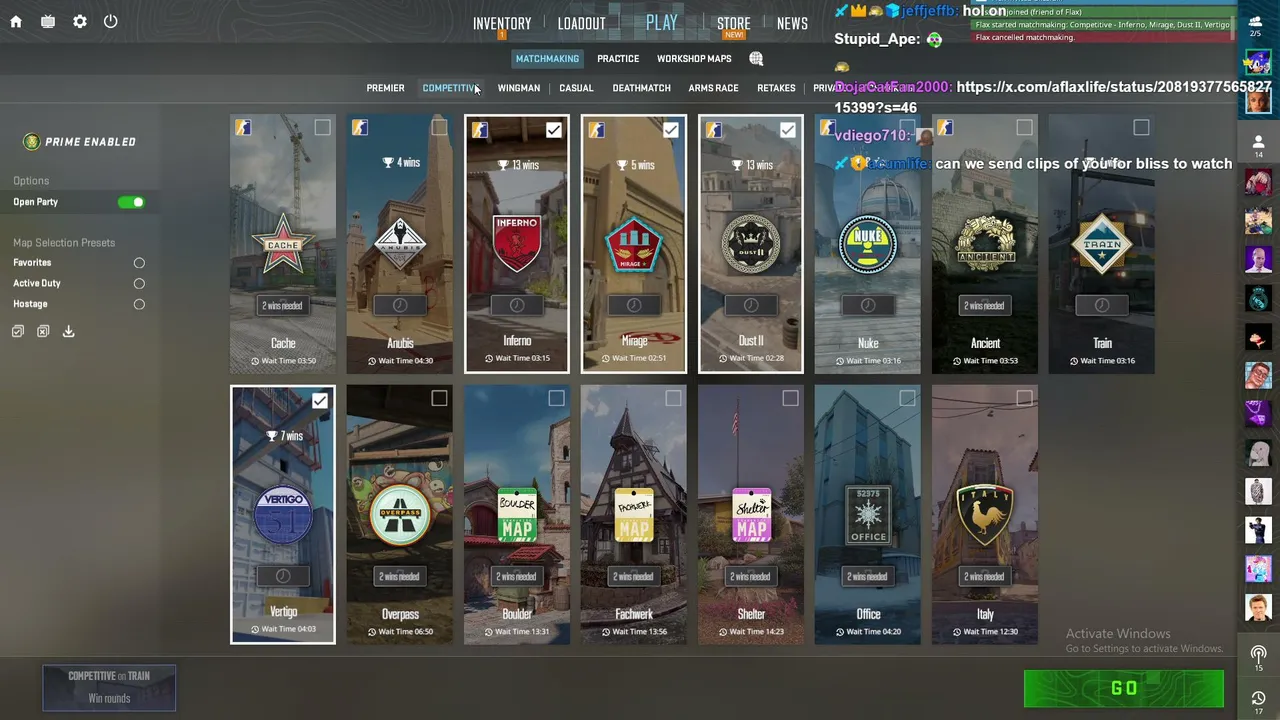This screenshot has width=1280, height=720.
Task: Check the Italy map checkbox
Action: click(1024, 399)
